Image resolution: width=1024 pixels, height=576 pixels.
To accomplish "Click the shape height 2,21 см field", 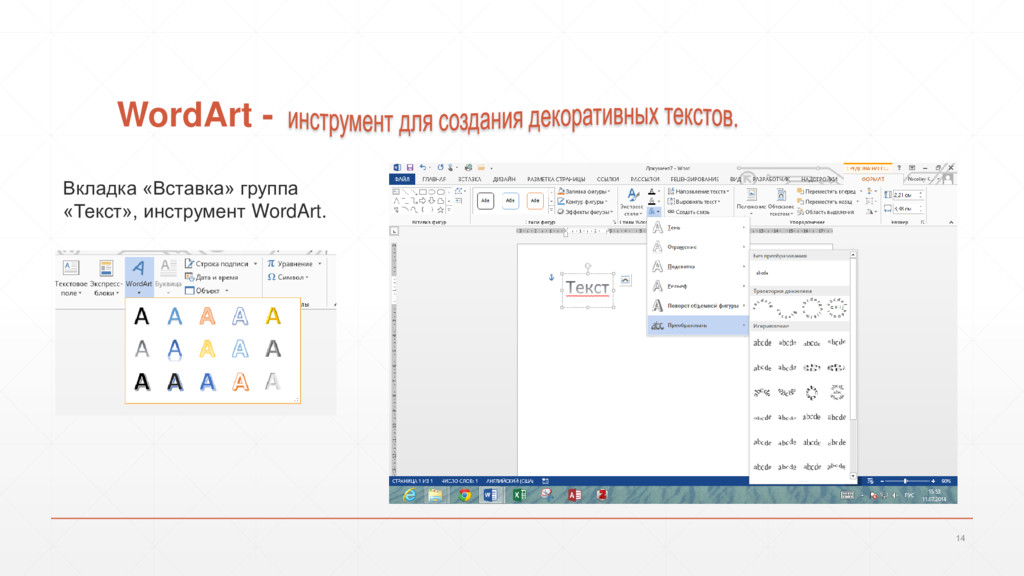I will point(906,195).
